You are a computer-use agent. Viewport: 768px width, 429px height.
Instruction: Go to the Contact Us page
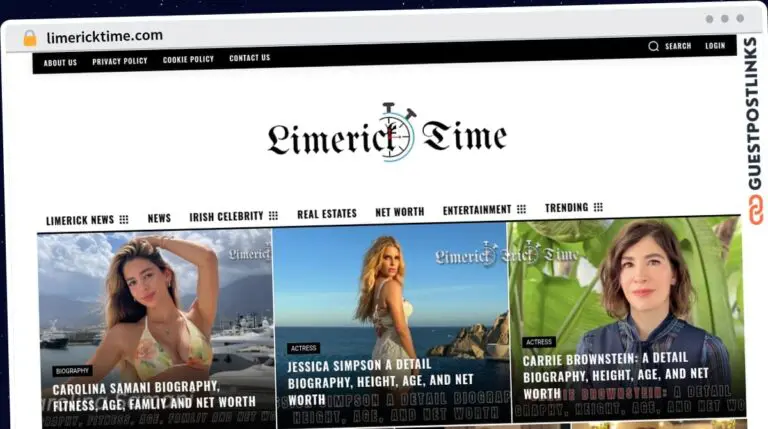point(250,58)
